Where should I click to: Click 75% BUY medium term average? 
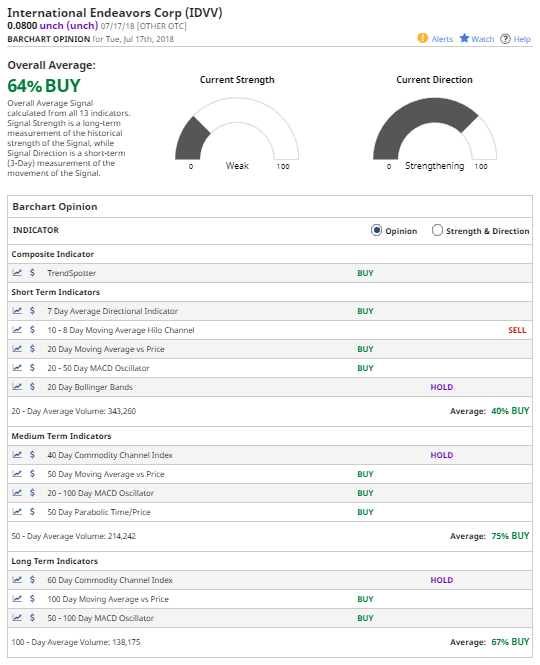(510, 536)
